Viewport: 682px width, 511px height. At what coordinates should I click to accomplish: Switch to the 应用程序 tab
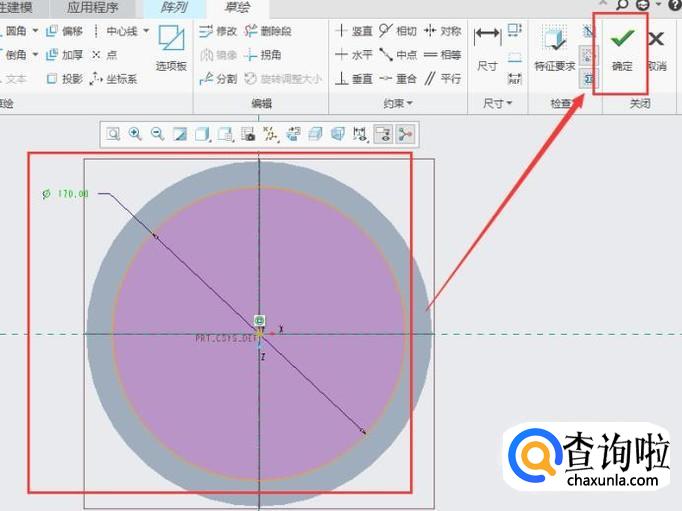tap(92, 7)
